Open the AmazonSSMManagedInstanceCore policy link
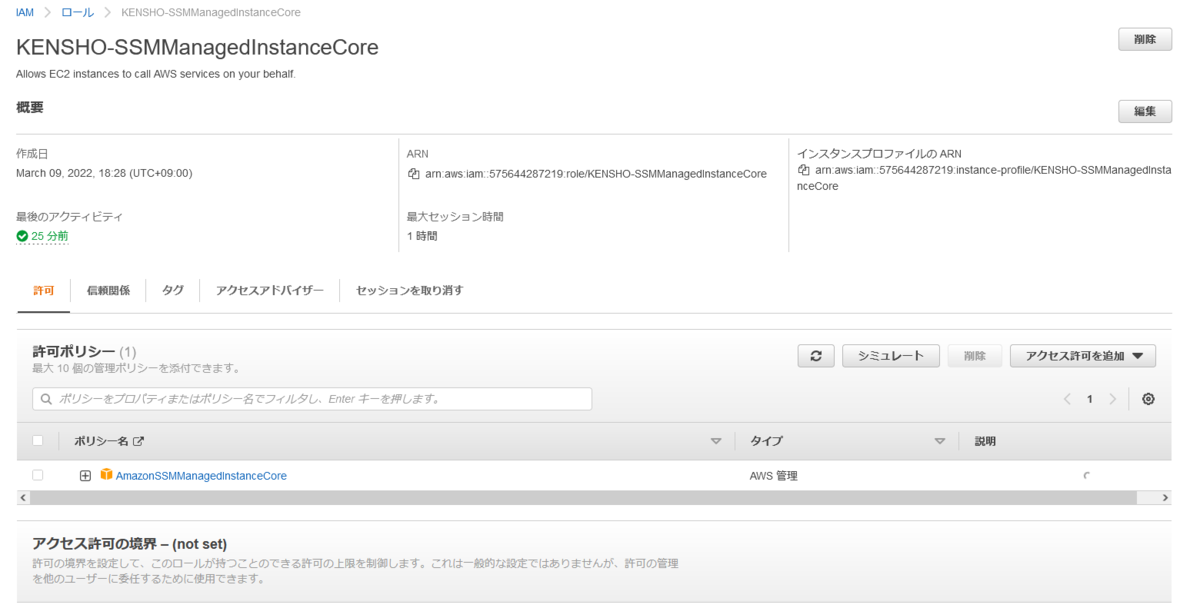 coord(201,476)
